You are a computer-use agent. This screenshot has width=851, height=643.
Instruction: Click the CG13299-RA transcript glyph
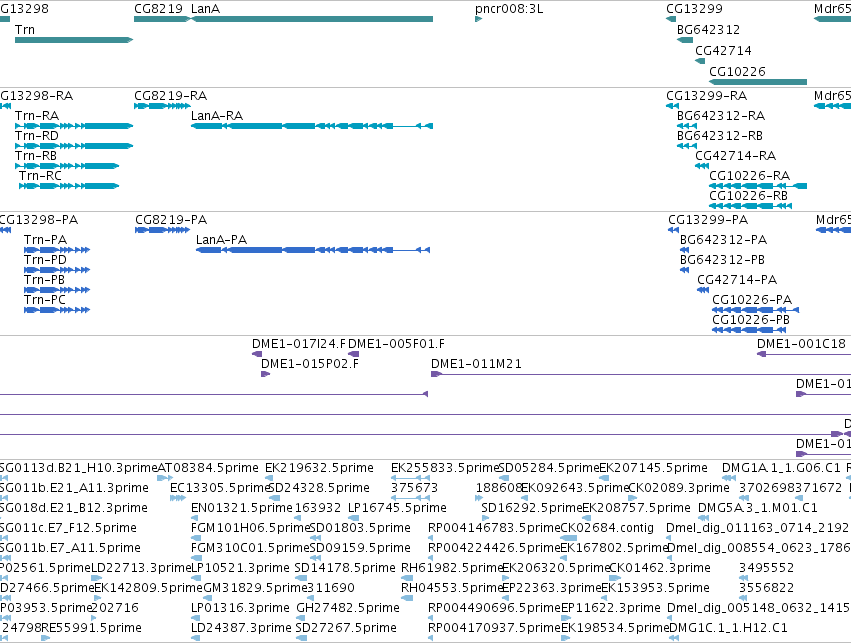coord(672,106)
